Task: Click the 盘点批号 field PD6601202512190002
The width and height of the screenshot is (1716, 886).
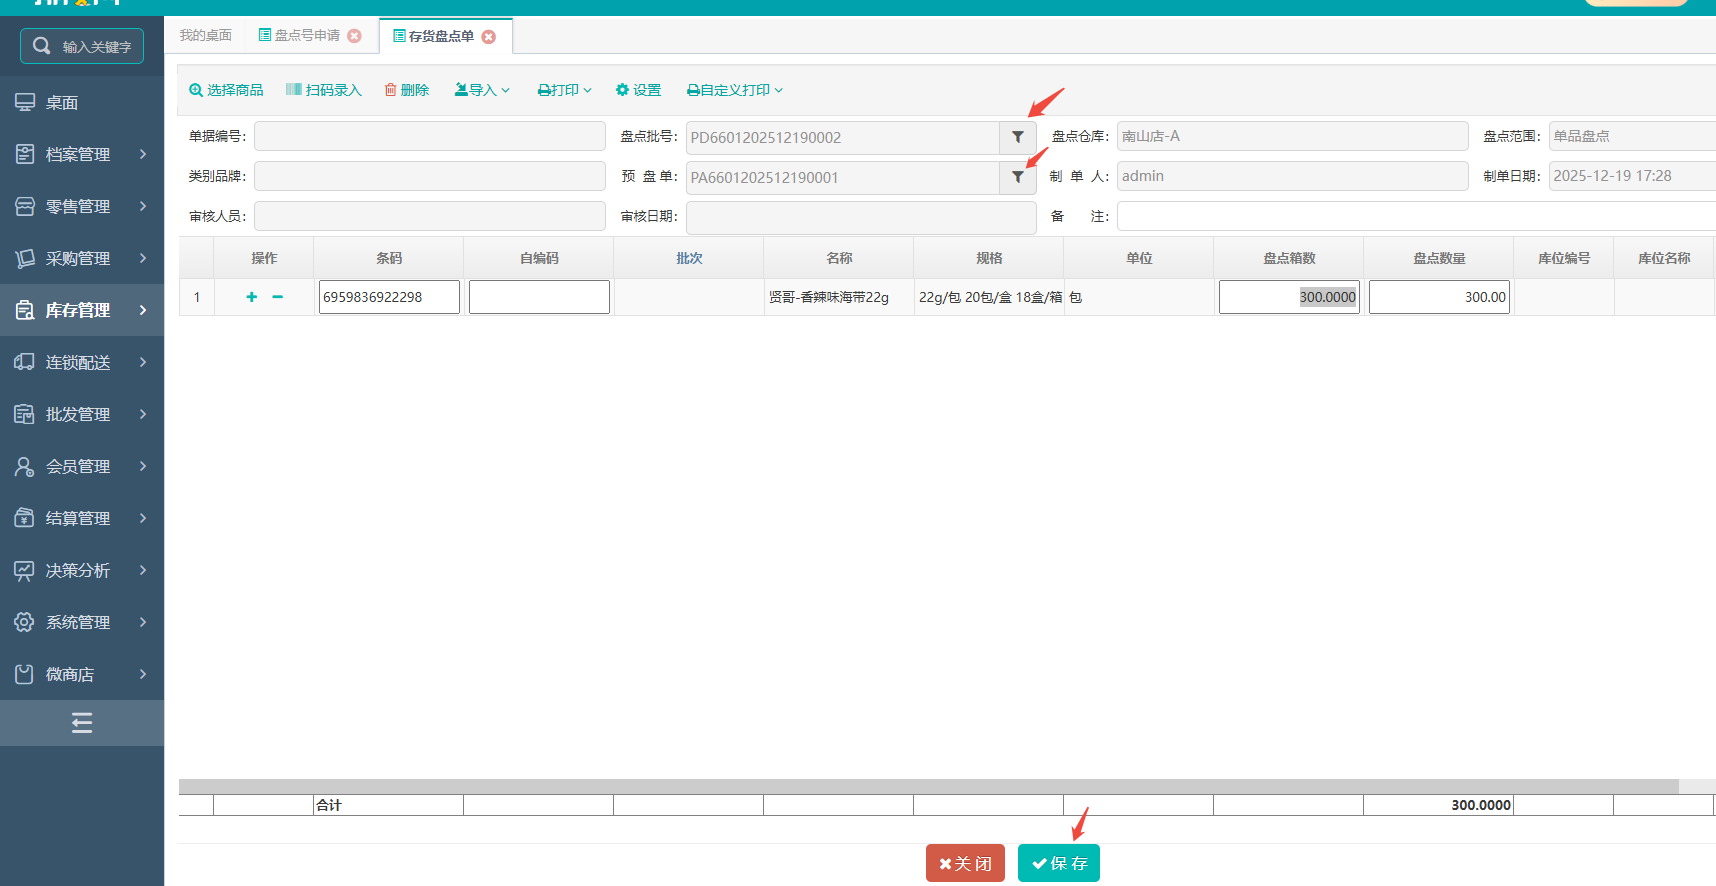Action: [x=843, y=137]
